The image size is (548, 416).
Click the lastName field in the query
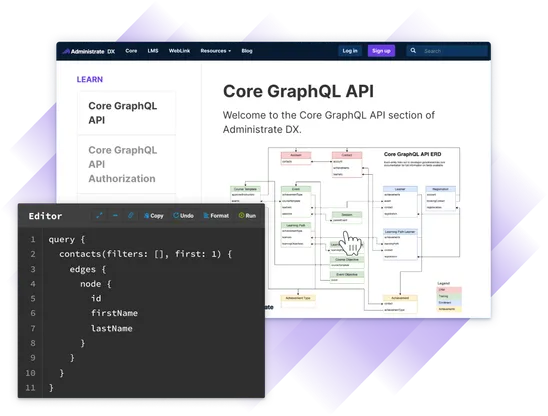point(111,329)
